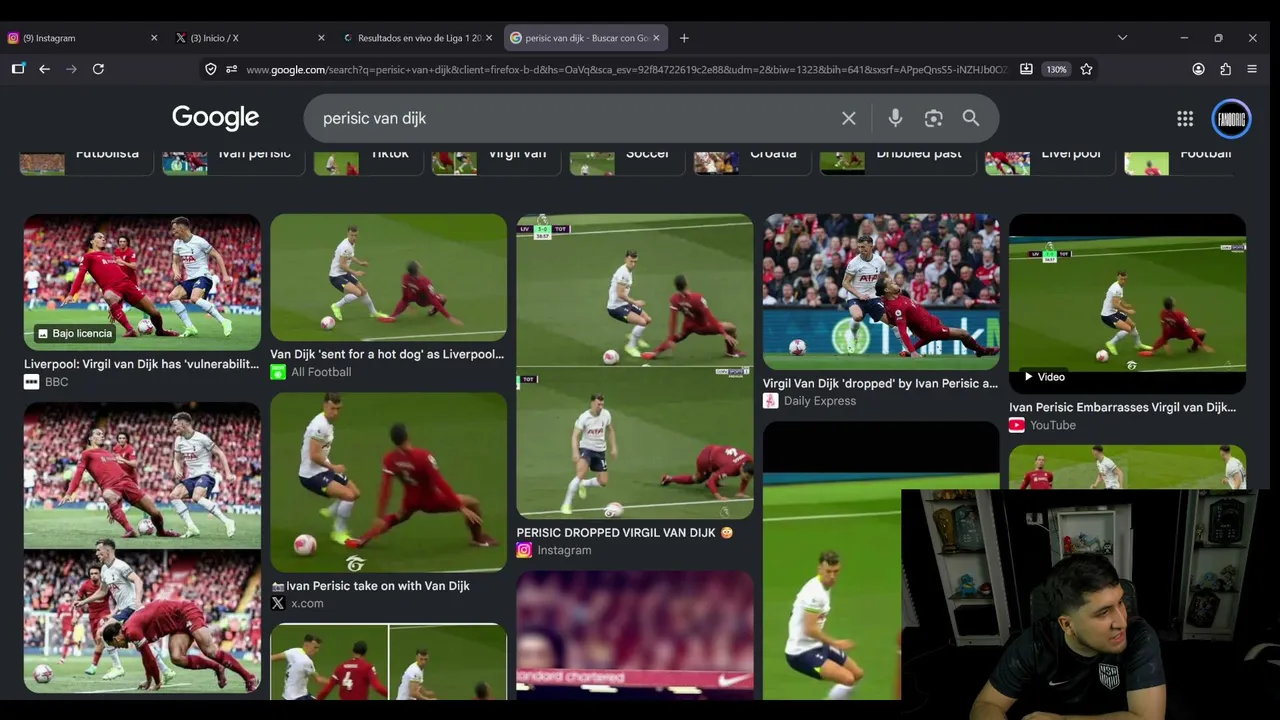Open the YouTube video result thumbnail
The height and width of the screenshot is (720, 1280).
[1127, 304]
